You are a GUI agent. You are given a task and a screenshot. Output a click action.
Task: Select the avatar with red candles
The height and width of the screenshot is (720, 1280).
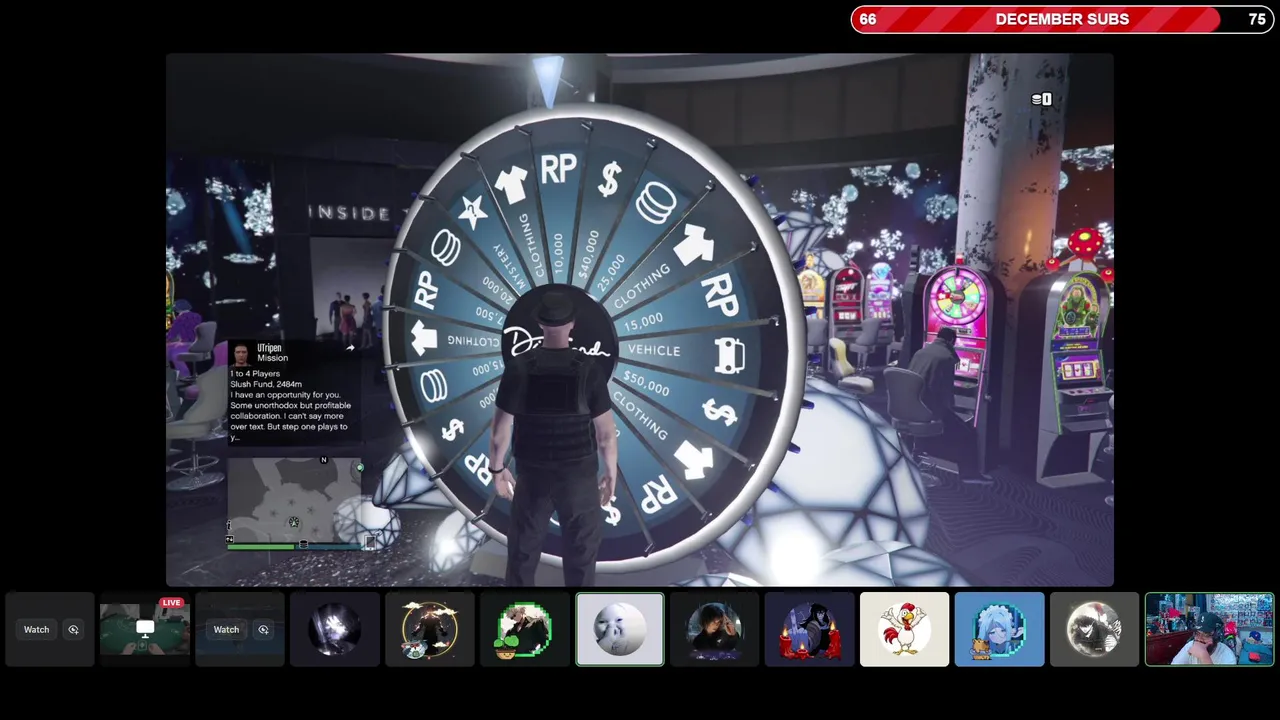[810, 629]
